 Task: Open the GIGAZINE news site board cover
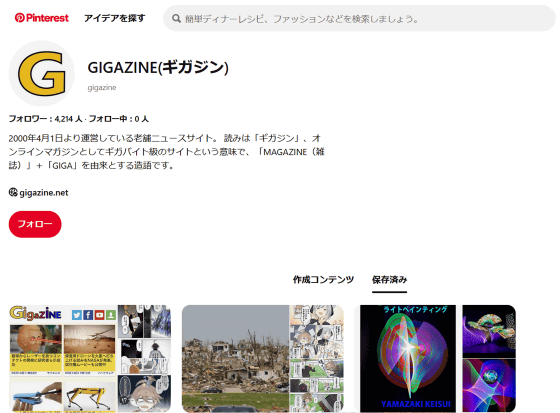click(x=63, y=359)
